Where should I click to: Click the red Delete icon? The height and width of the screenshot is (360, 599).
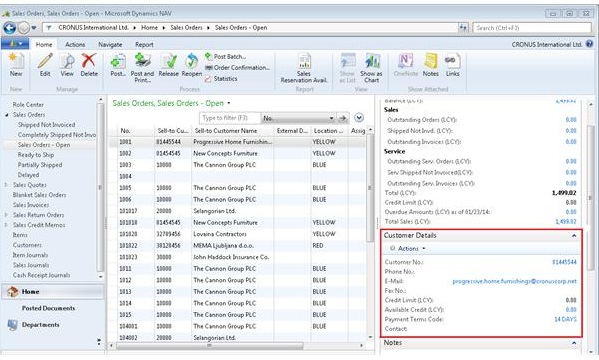89,65
